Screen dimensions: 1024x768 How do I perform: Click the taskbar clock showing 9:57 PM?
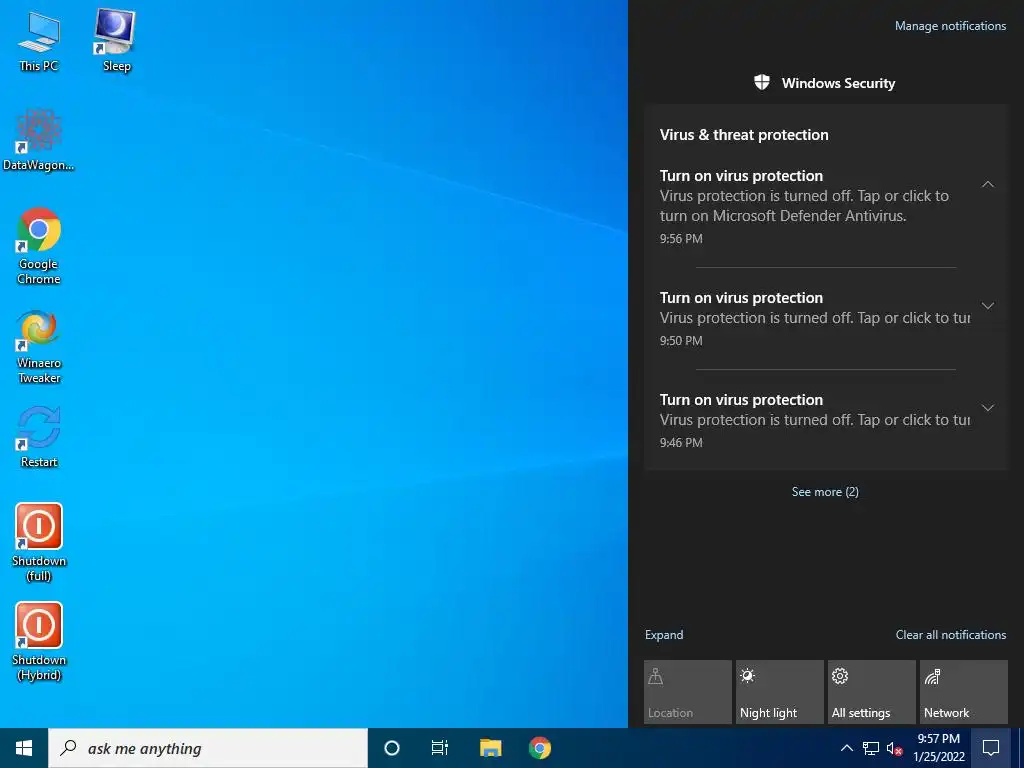pos(939,748)
